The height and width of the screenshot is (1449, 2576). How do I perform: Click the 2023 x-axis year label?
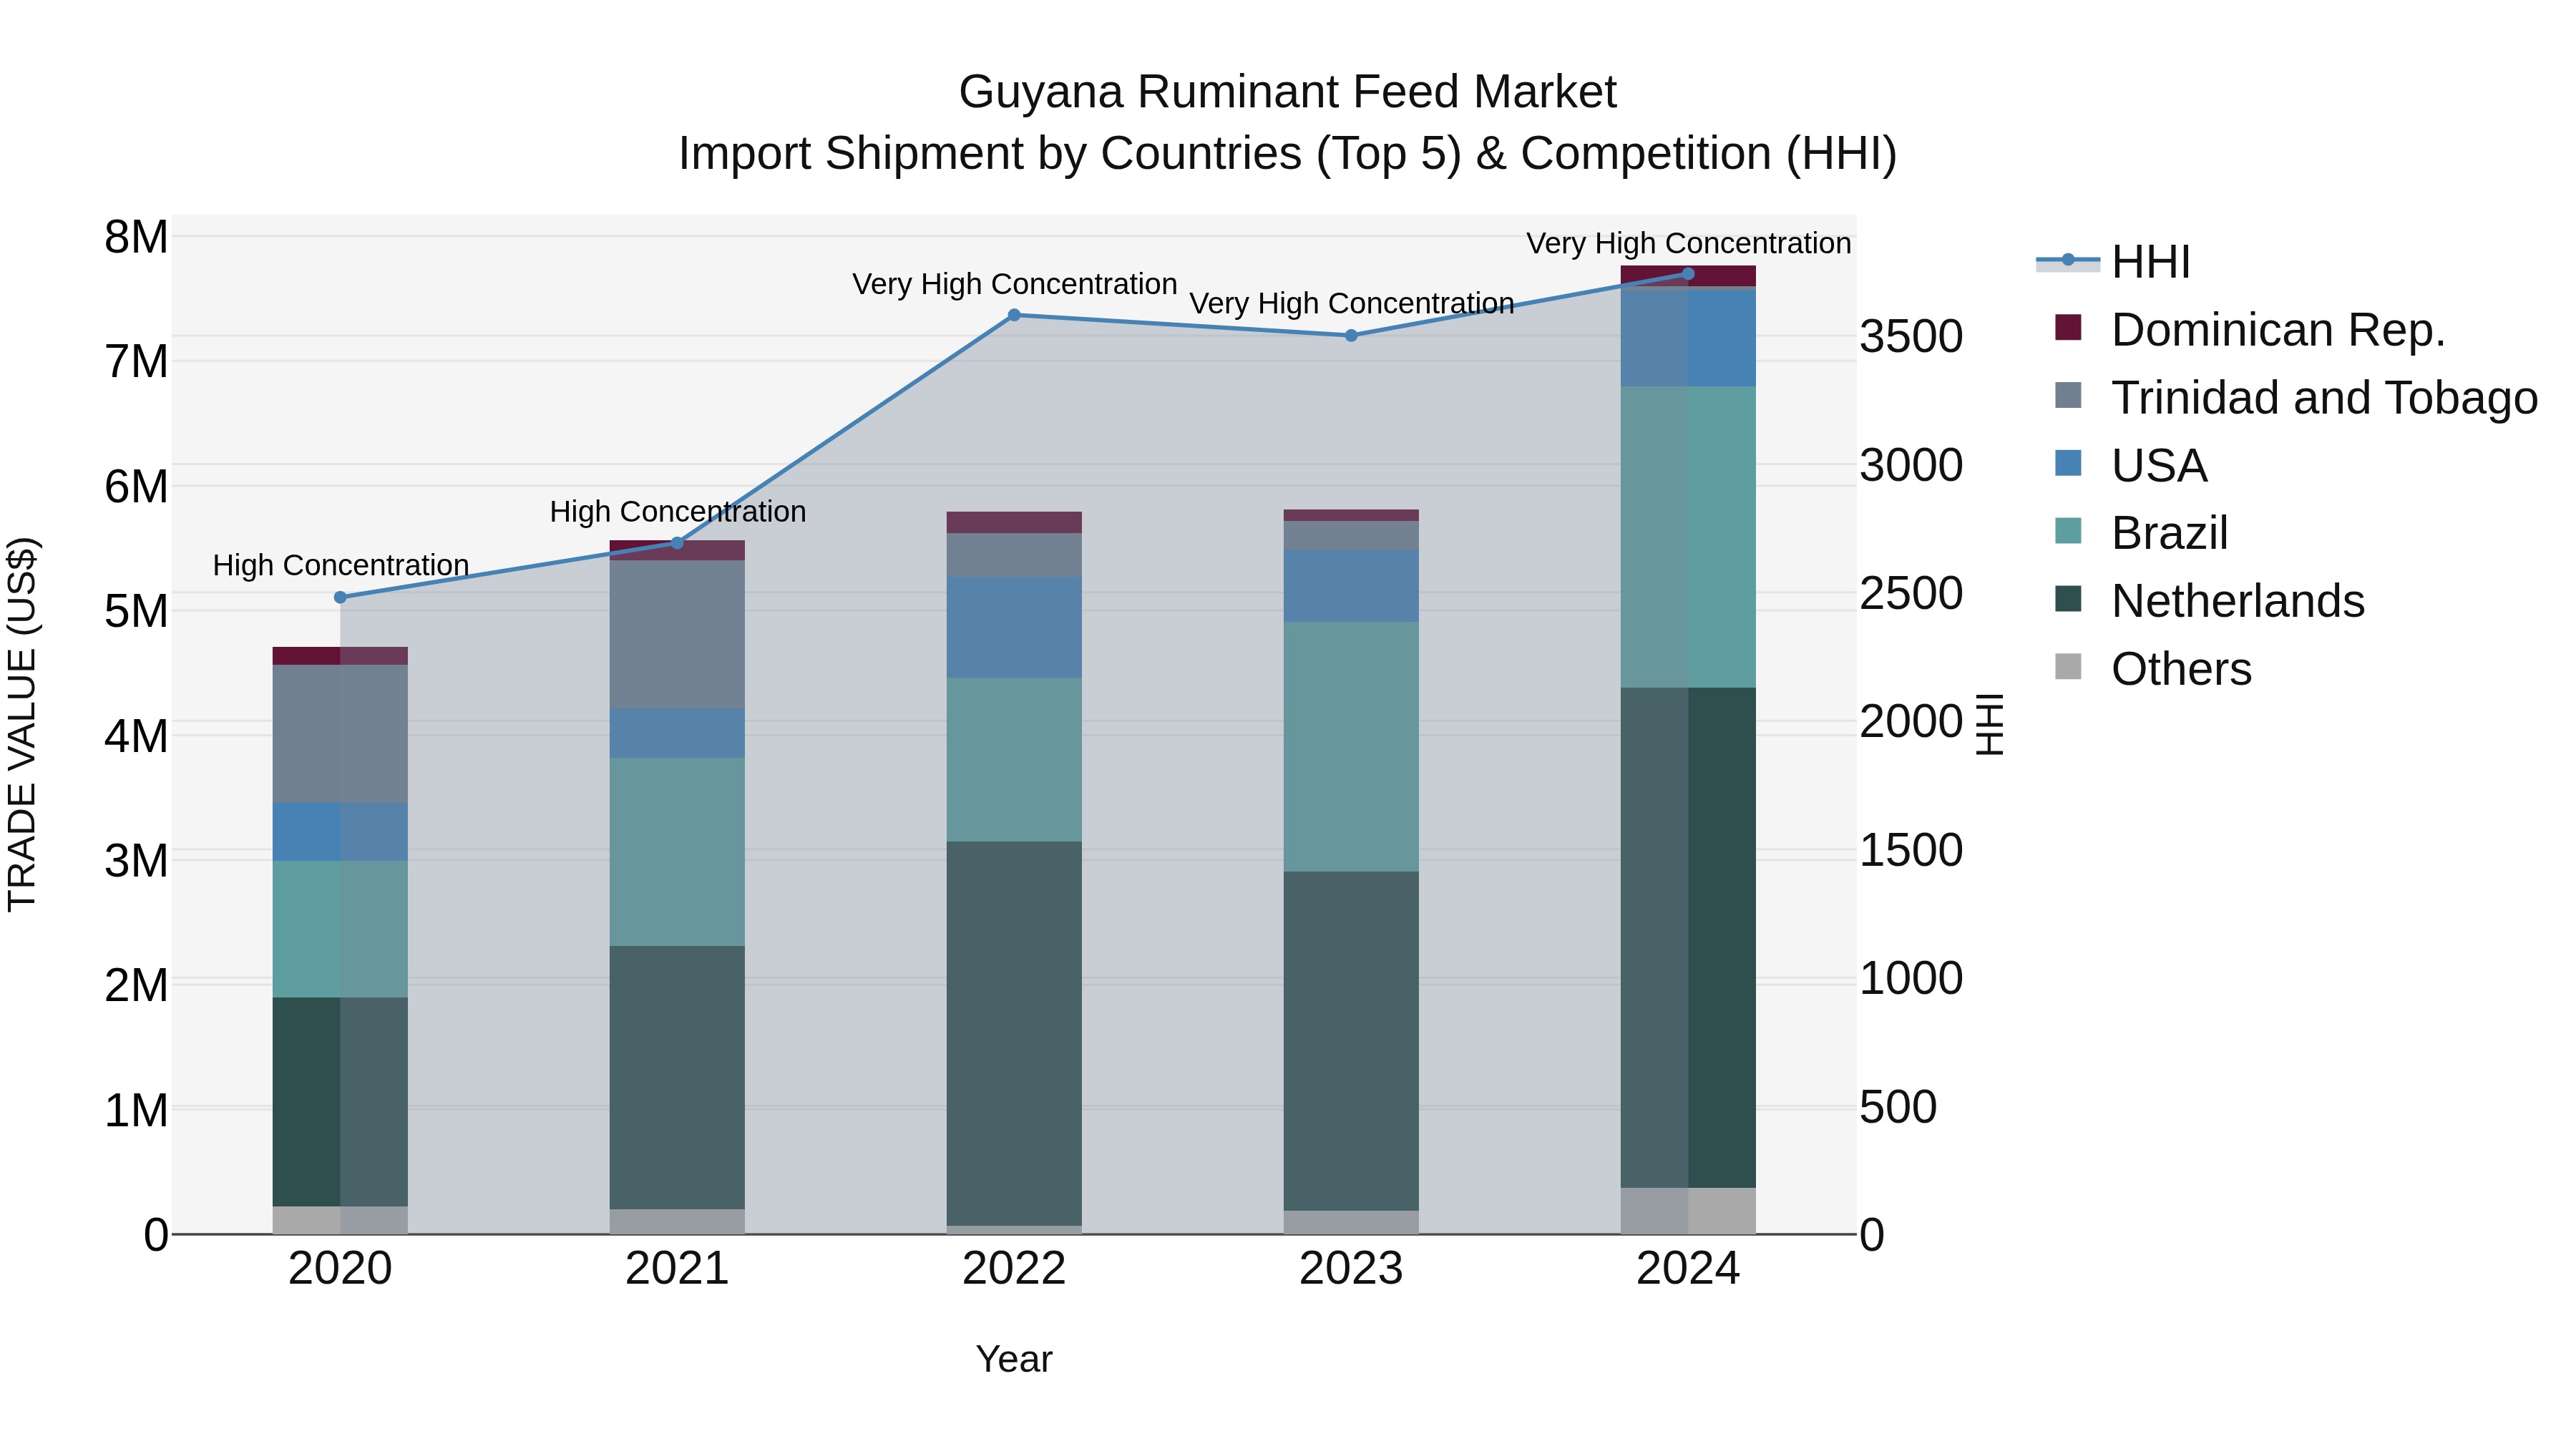click(1351, 1269)
